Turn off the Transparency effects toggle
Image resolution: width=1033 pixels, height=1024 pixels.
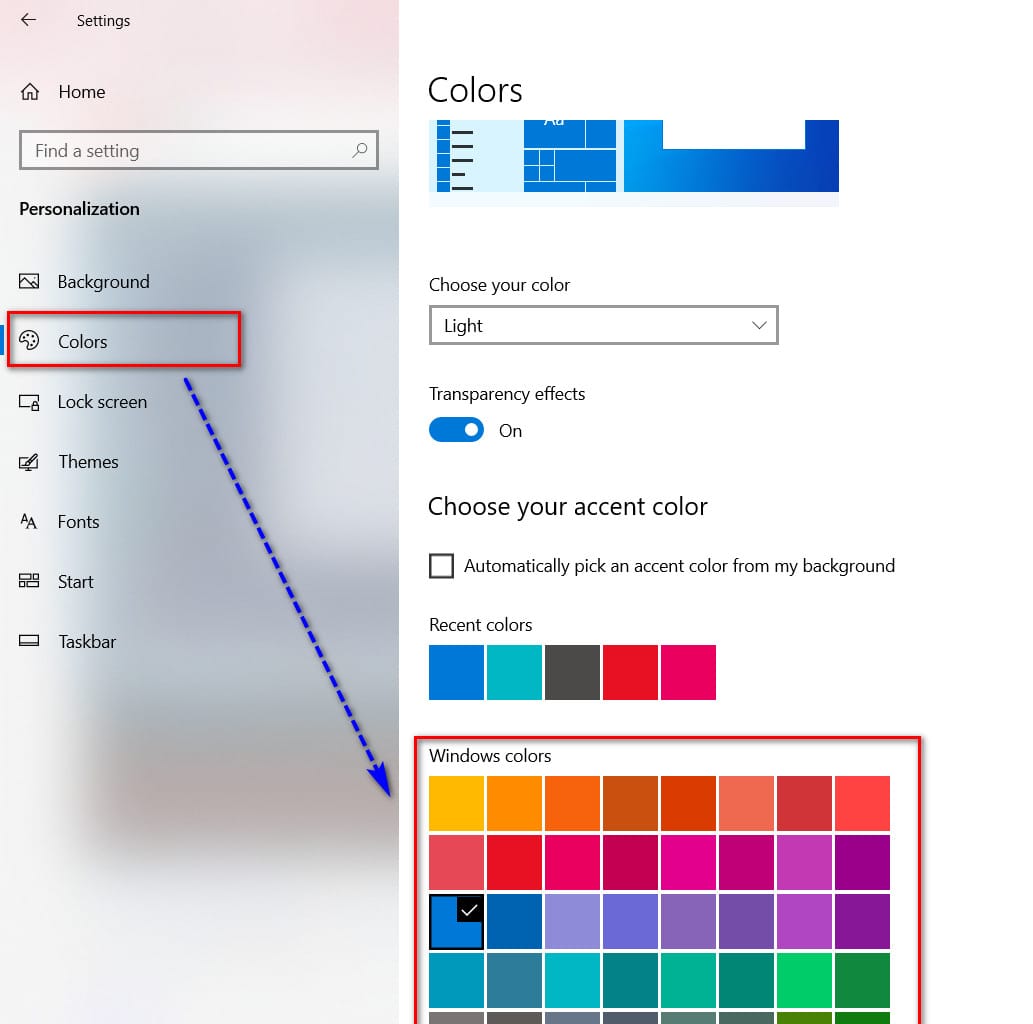[x=457, y=430]
